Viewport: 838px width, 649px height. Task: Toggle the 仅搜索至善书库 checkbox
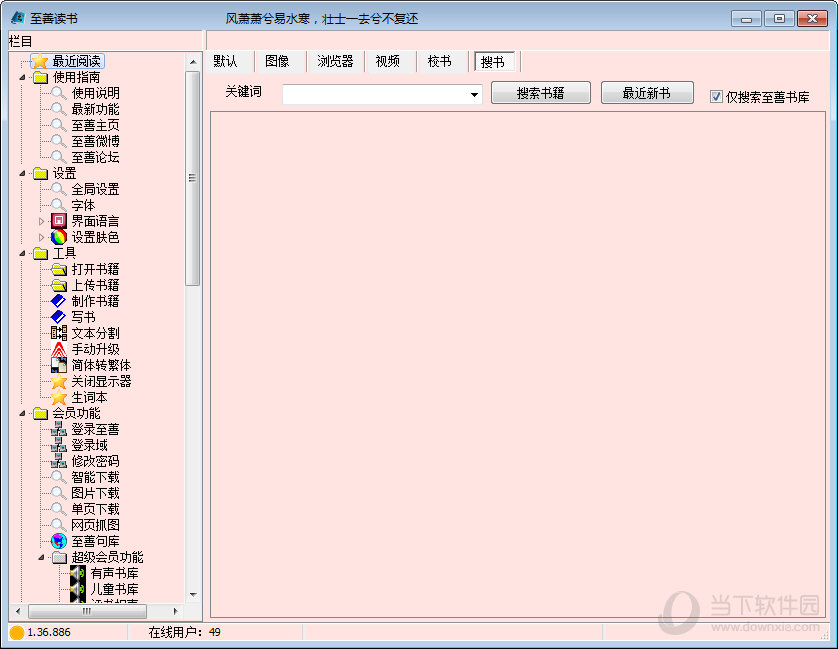[x=716, y=97]
